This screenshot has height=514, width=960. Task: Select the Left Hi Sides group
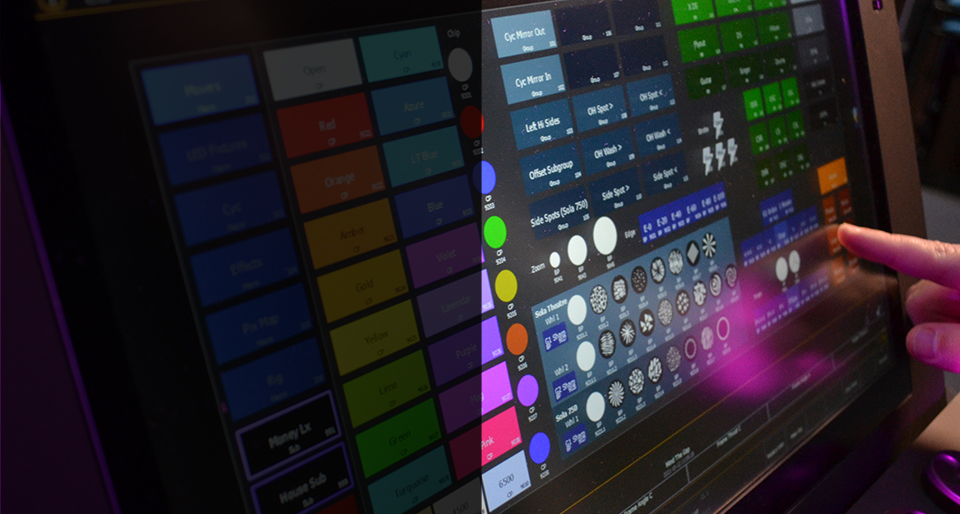click(x=543, y=125)
